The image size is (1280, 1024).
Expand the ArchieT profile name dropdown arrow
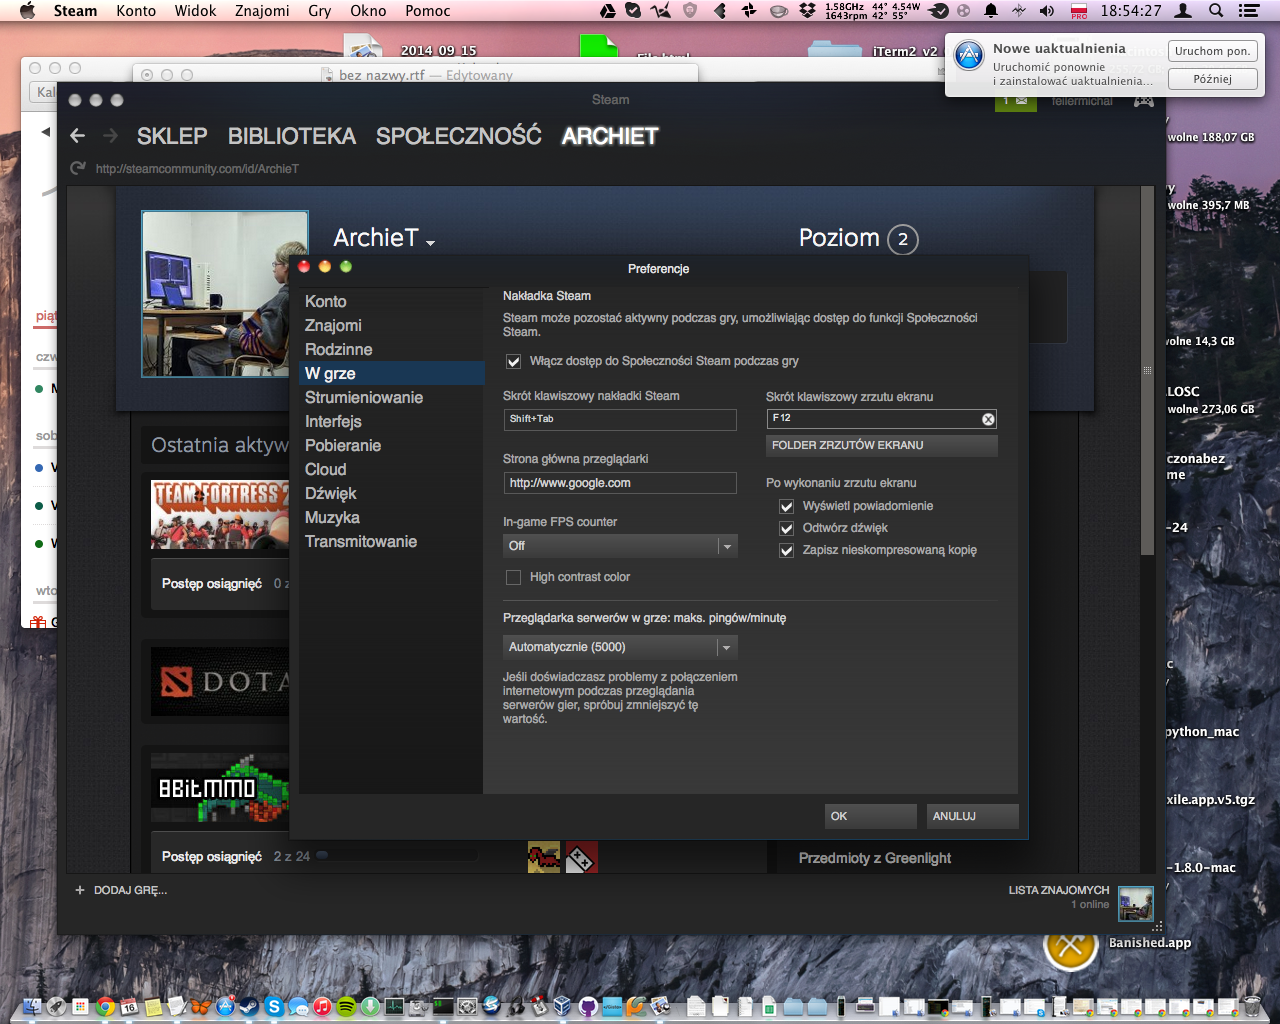click(430, 243)
